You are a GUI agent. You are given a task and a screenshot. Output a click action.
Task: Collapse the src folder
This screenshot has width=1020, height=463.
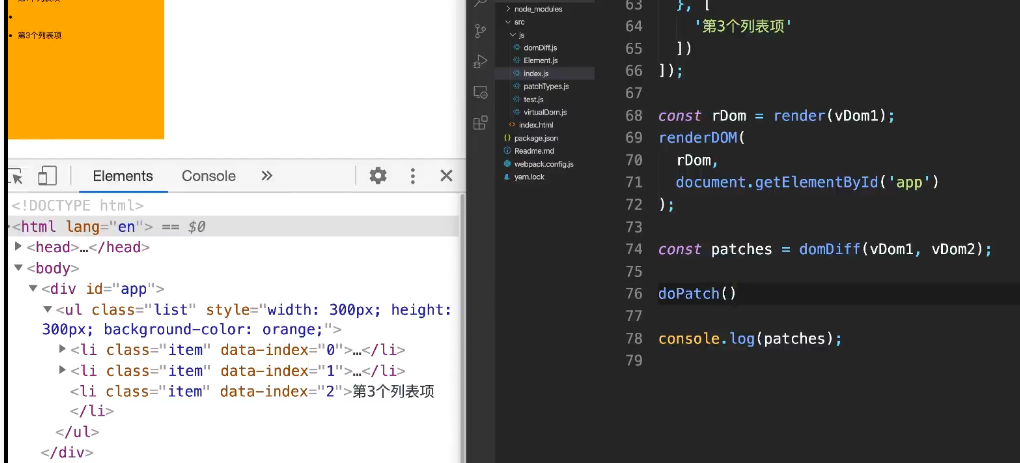coord(519,22)
